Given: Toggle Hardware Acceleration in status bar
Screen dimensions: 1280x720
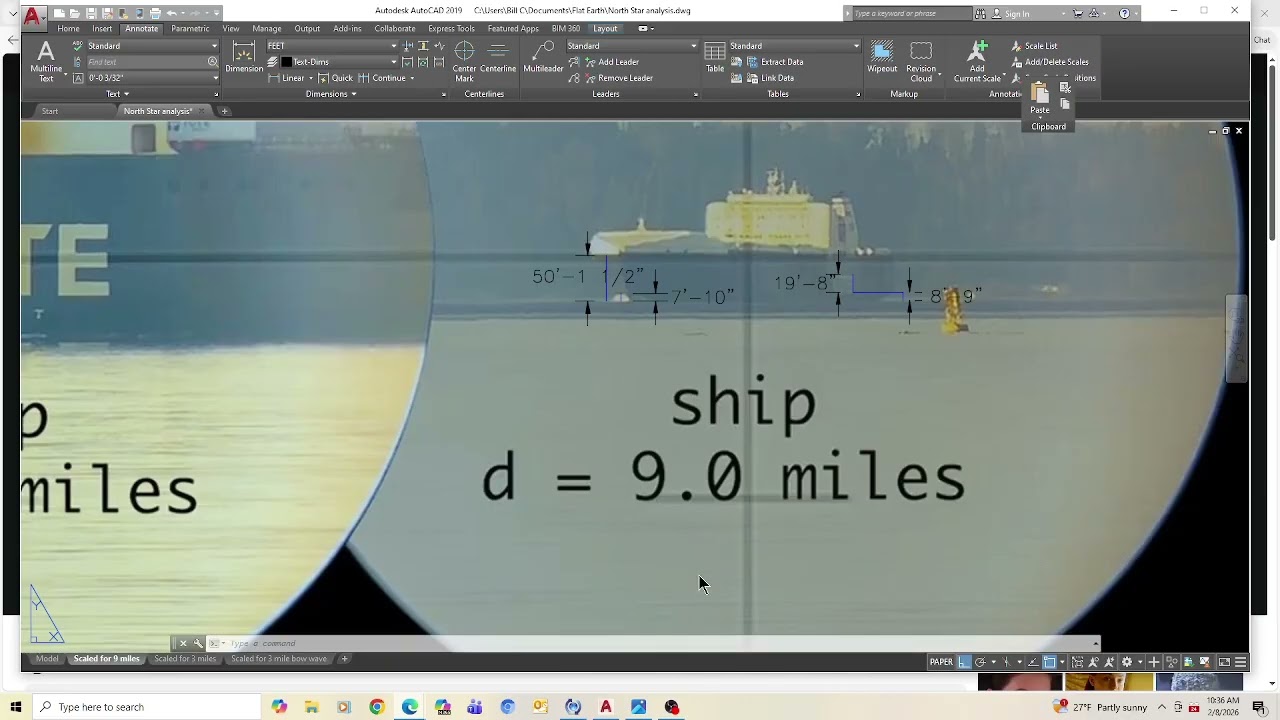Looking at the screenshot, I should pos(1189,662).
